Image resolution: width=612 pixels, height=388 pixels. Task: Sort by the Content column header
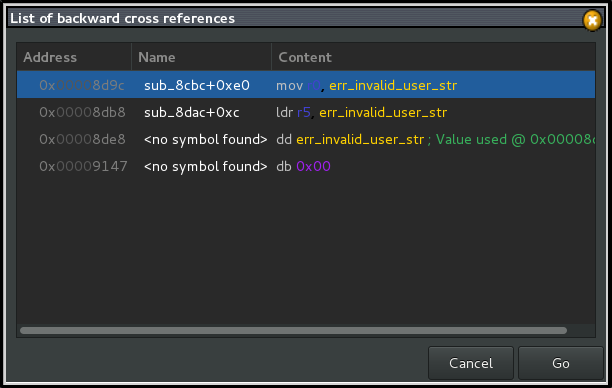(x=433, y=57)
